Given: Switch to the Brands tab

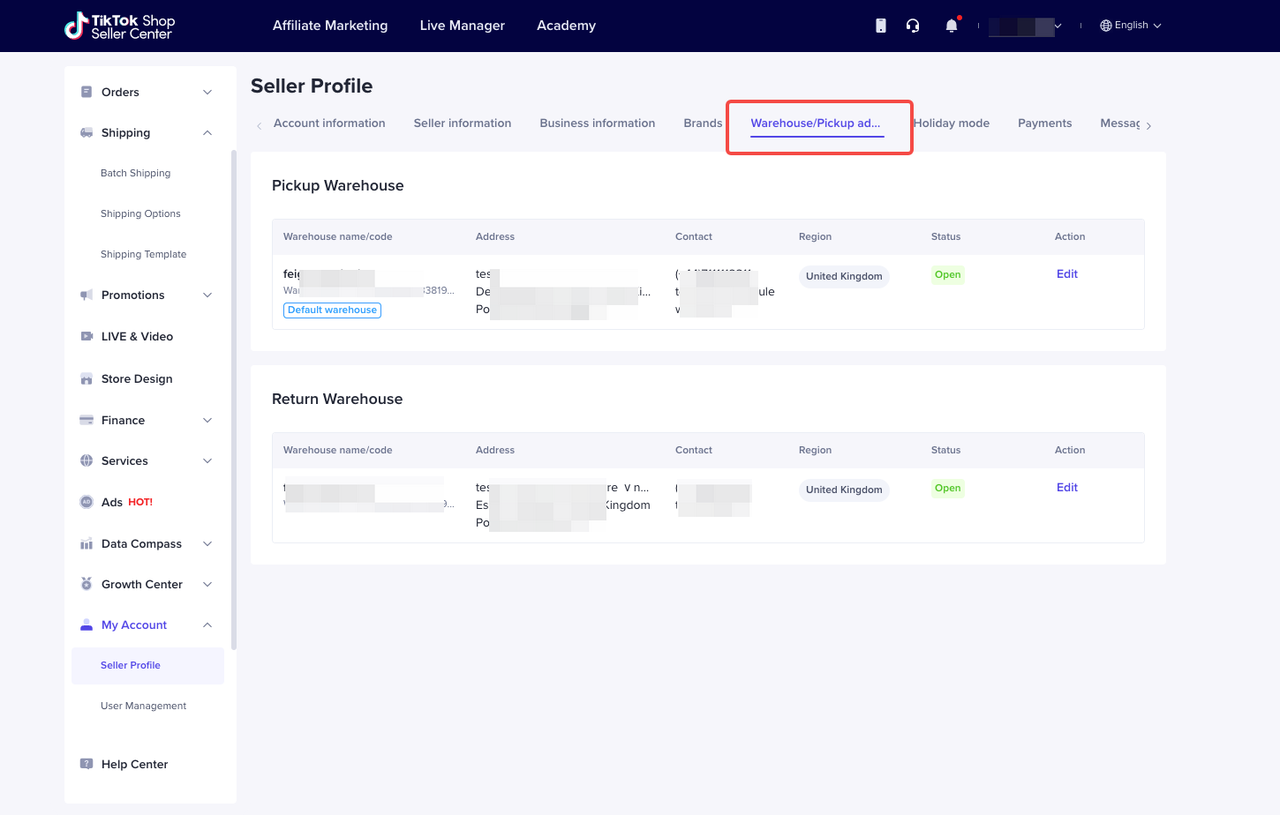Looking at the screenshot, I should coord(703,123).
